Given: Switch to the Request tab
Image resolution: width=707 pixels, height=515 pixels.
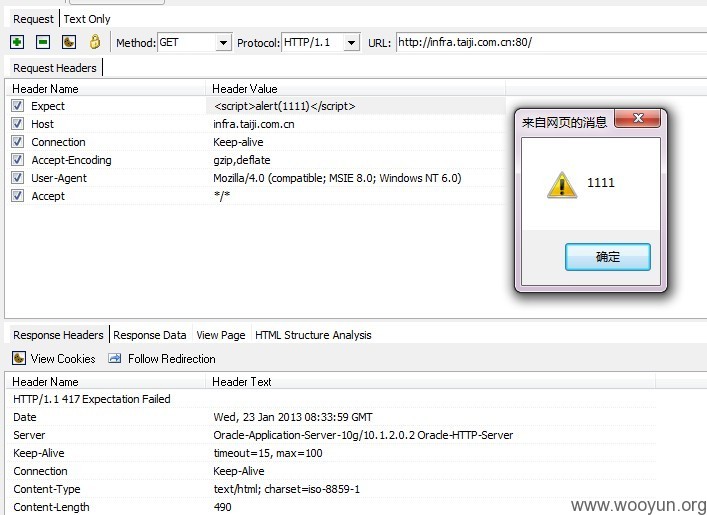Looking at the screenshot, I should 33,19.
